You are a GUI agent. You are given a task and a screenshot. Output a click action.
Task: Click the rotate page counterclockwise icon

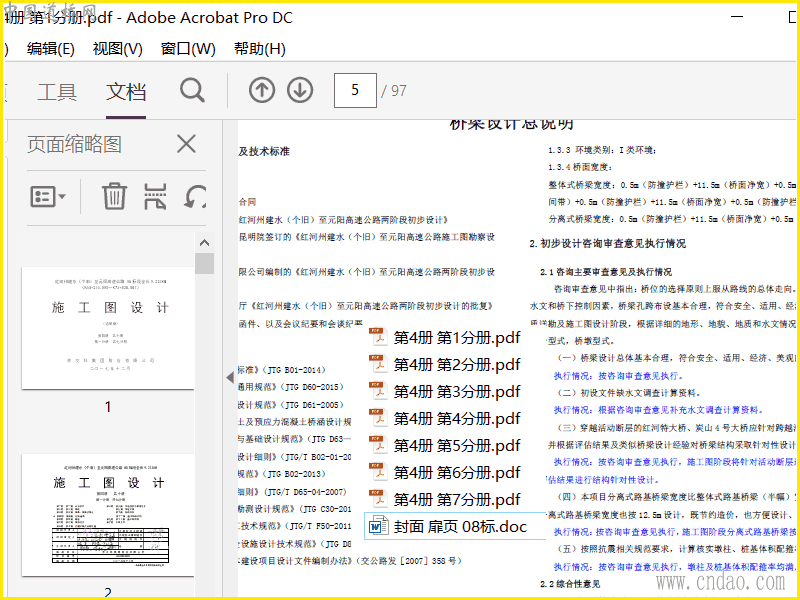click(195, 197)
